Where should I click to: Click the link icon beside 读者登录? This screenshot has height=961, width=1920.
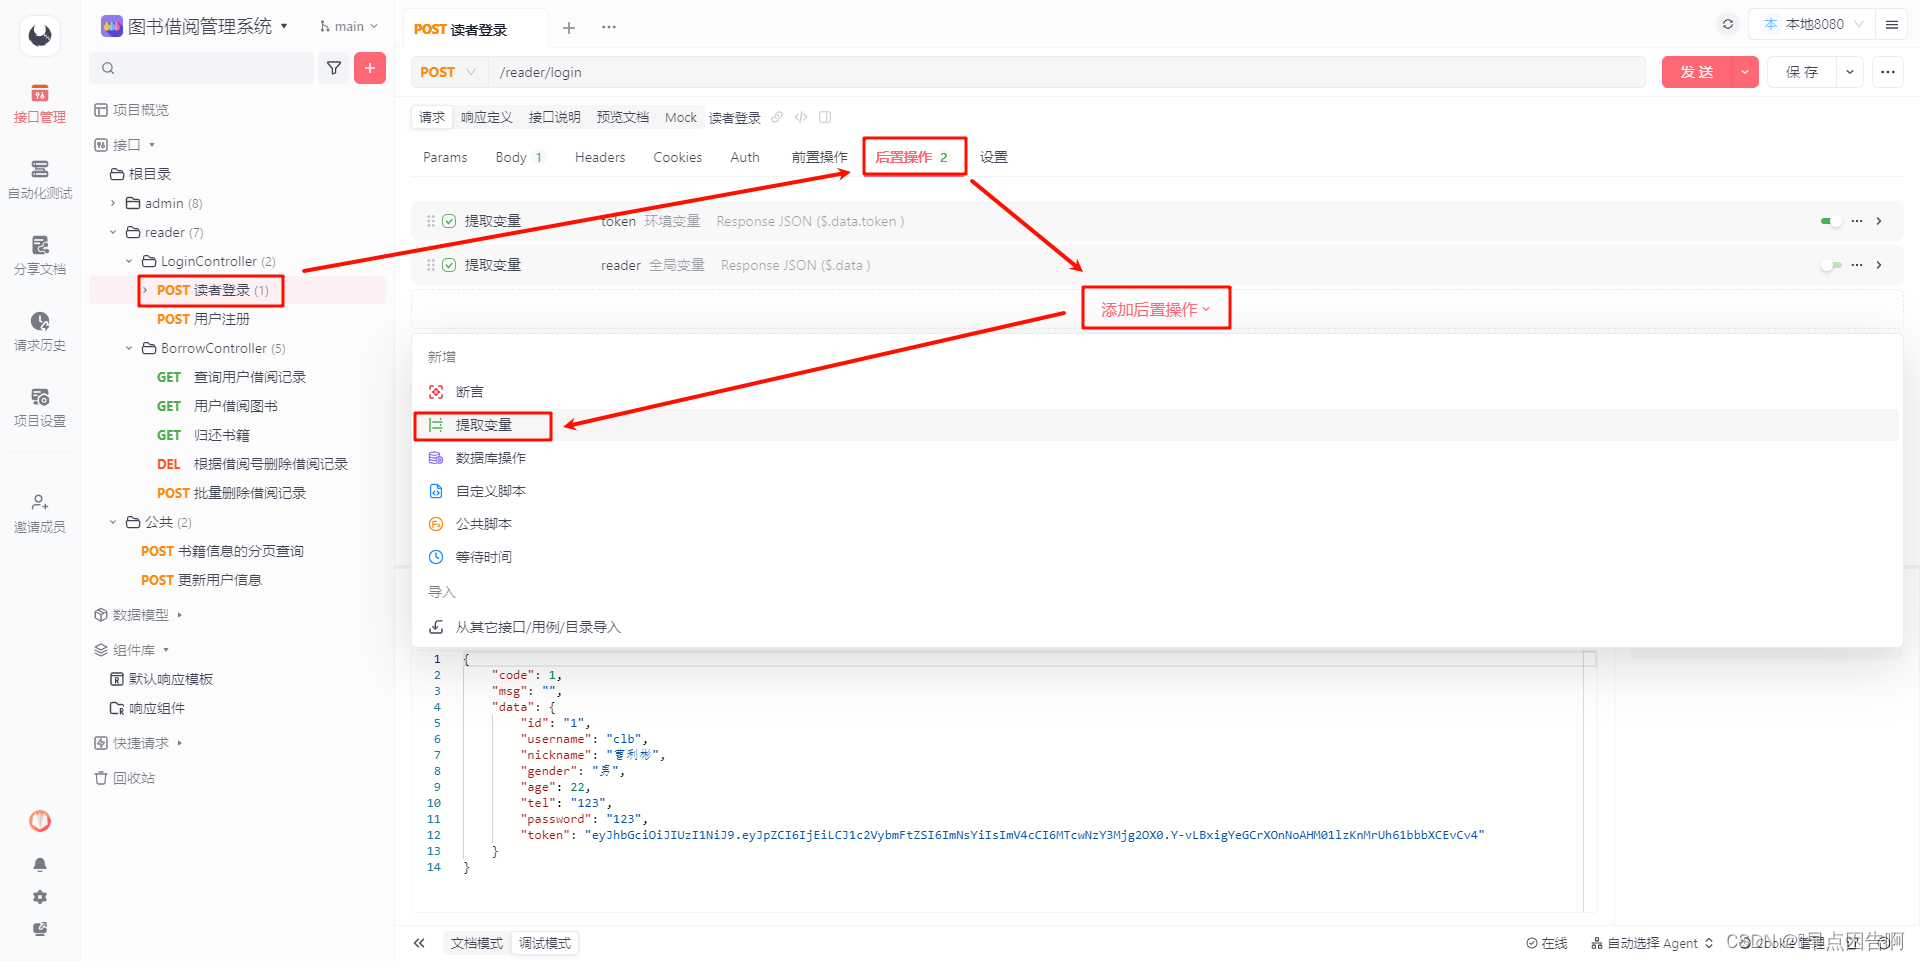click(777, 117)
